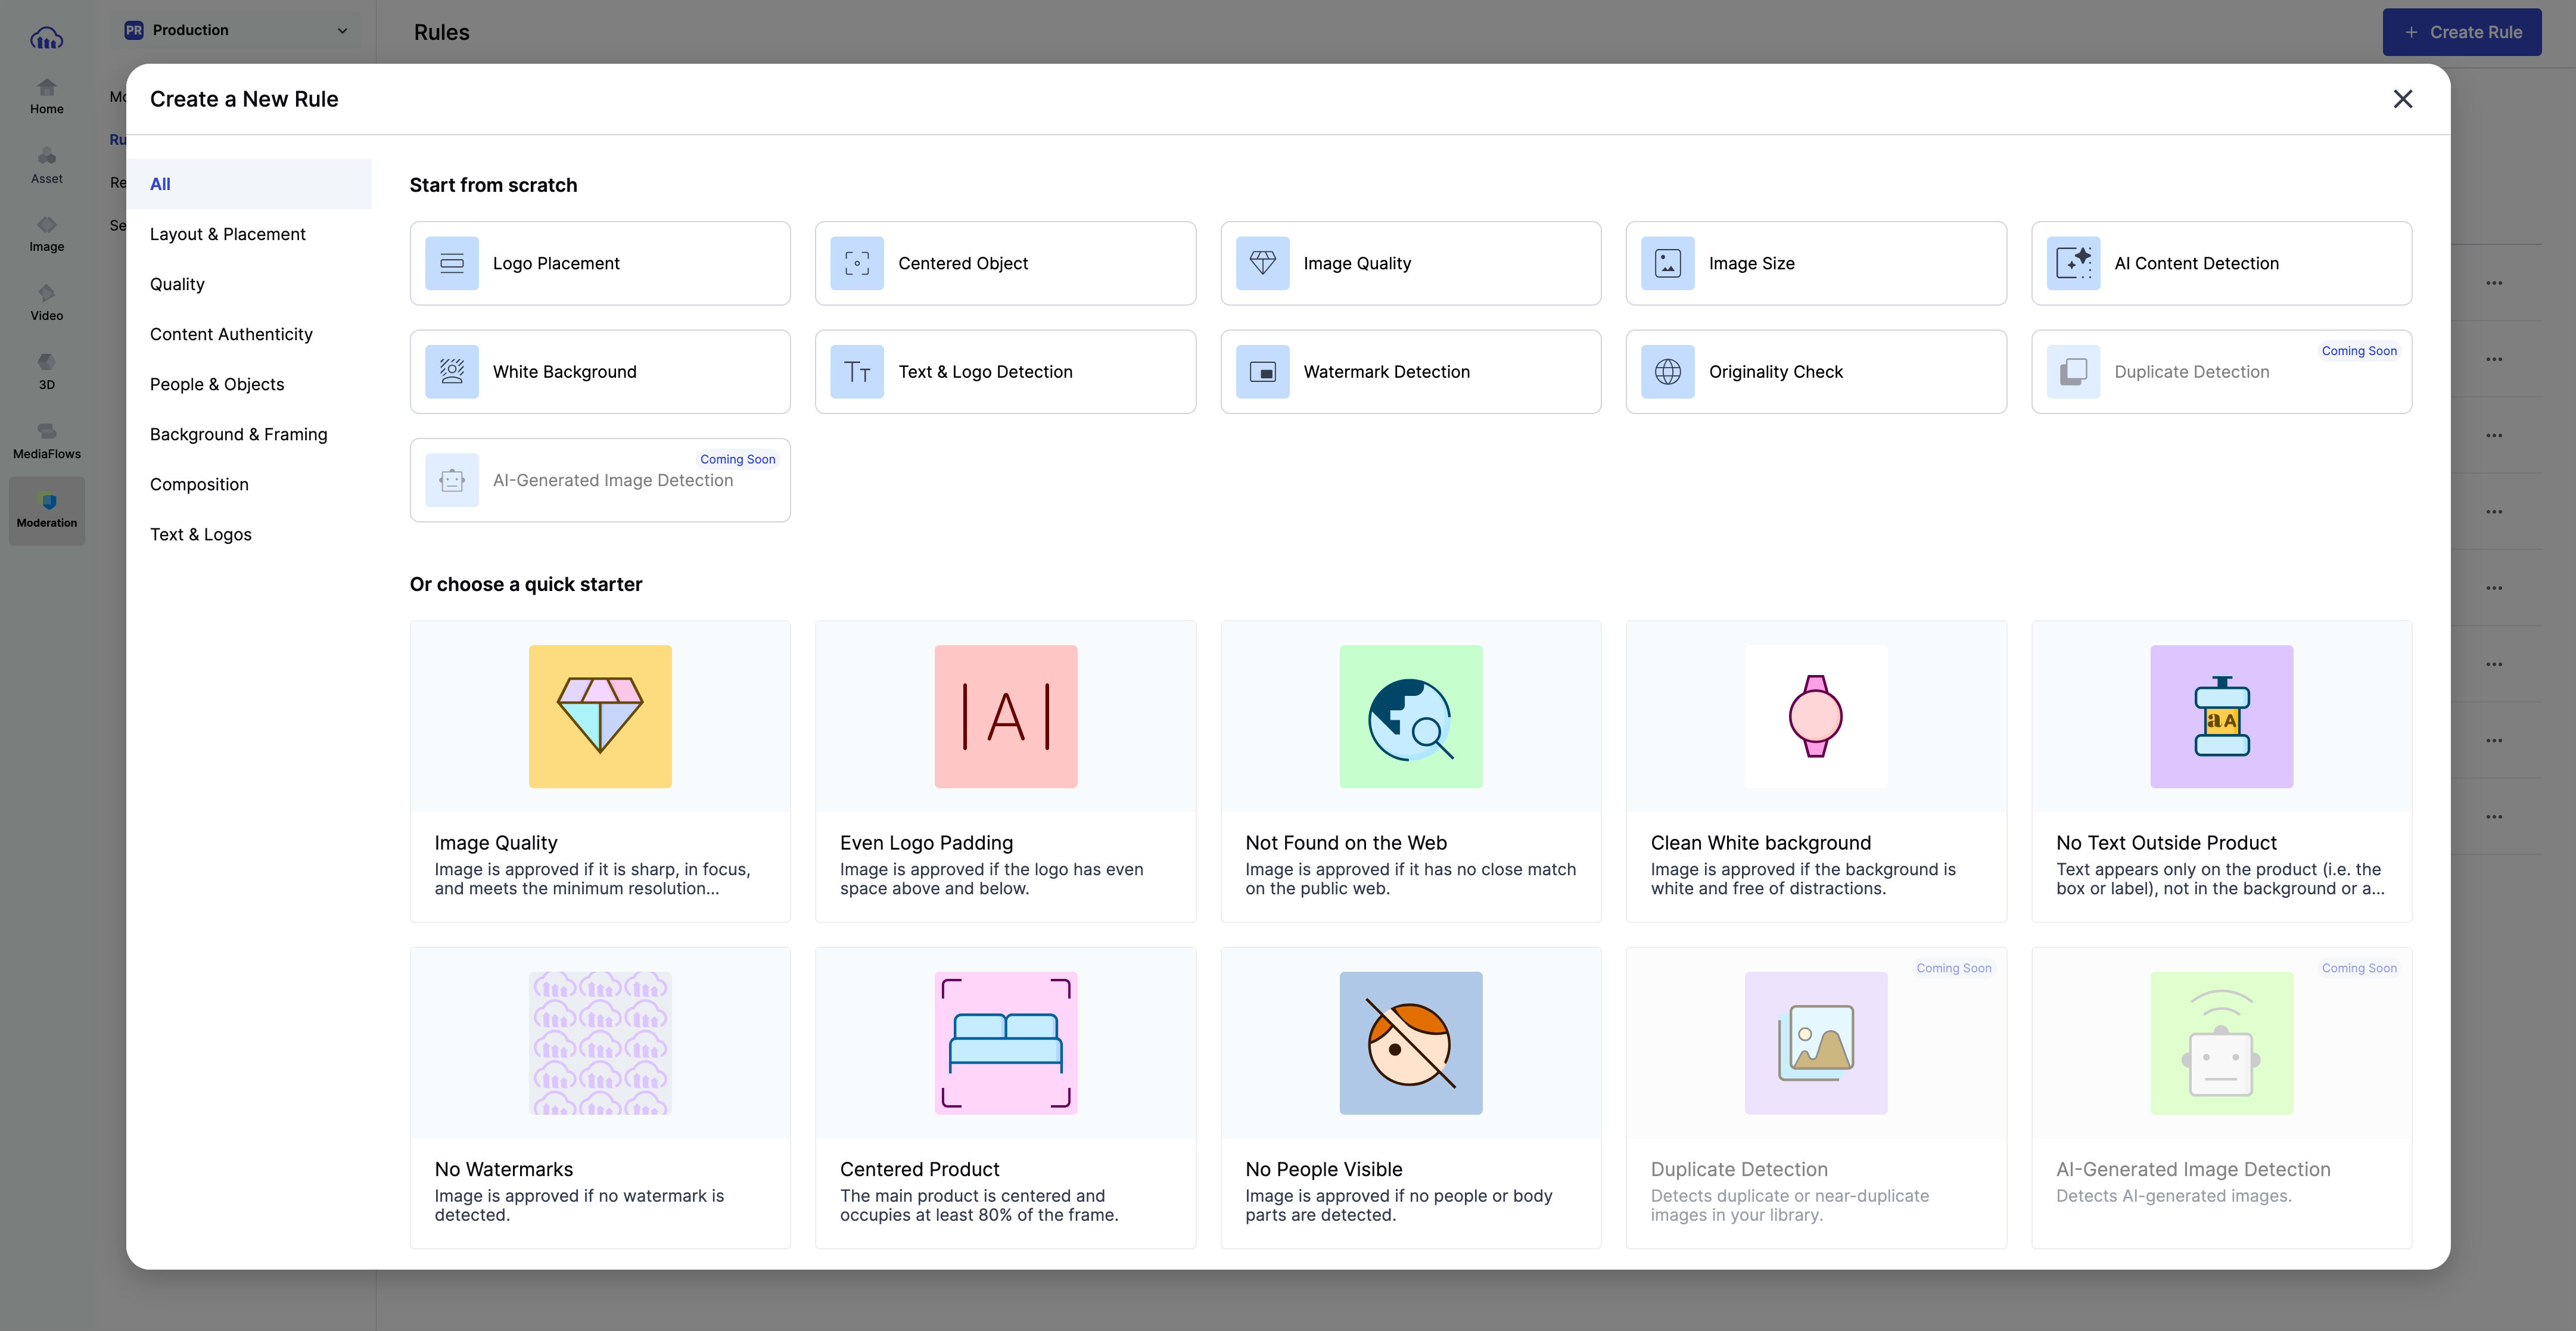
Task: Open the Production environment dropdown
Action: pyautogui.click(x=236, y=30)
